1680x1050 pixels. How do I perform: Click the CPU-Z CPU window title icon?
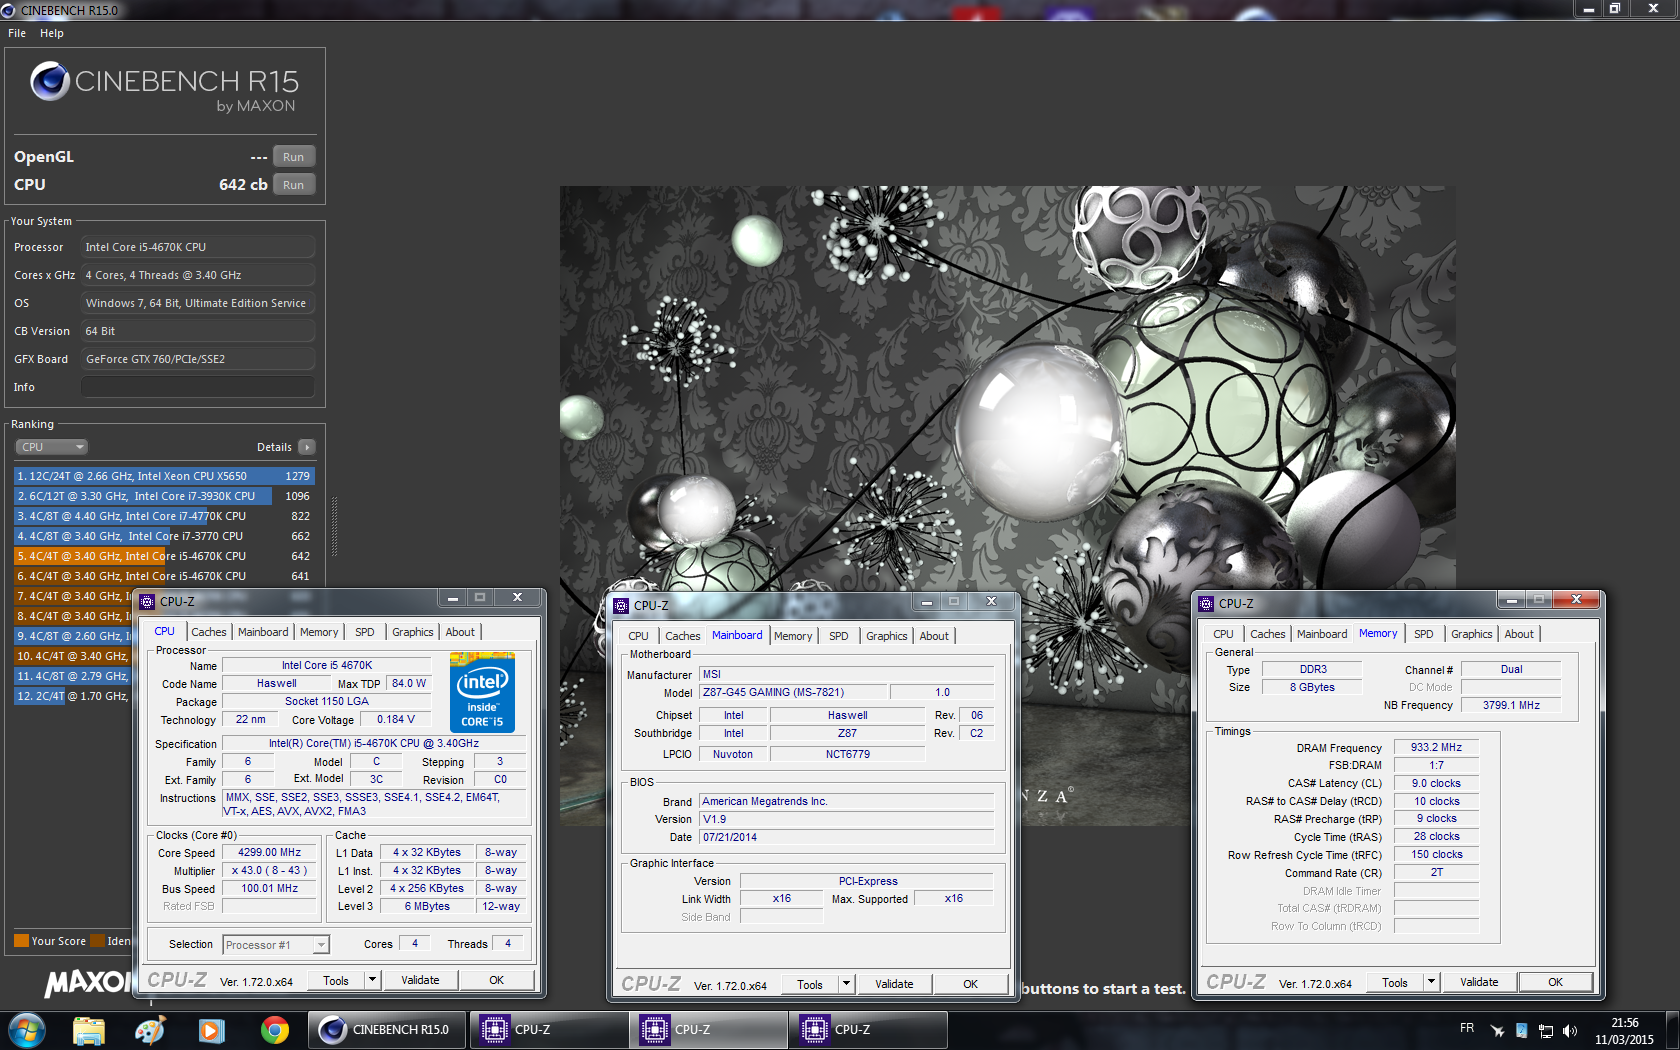147,601
